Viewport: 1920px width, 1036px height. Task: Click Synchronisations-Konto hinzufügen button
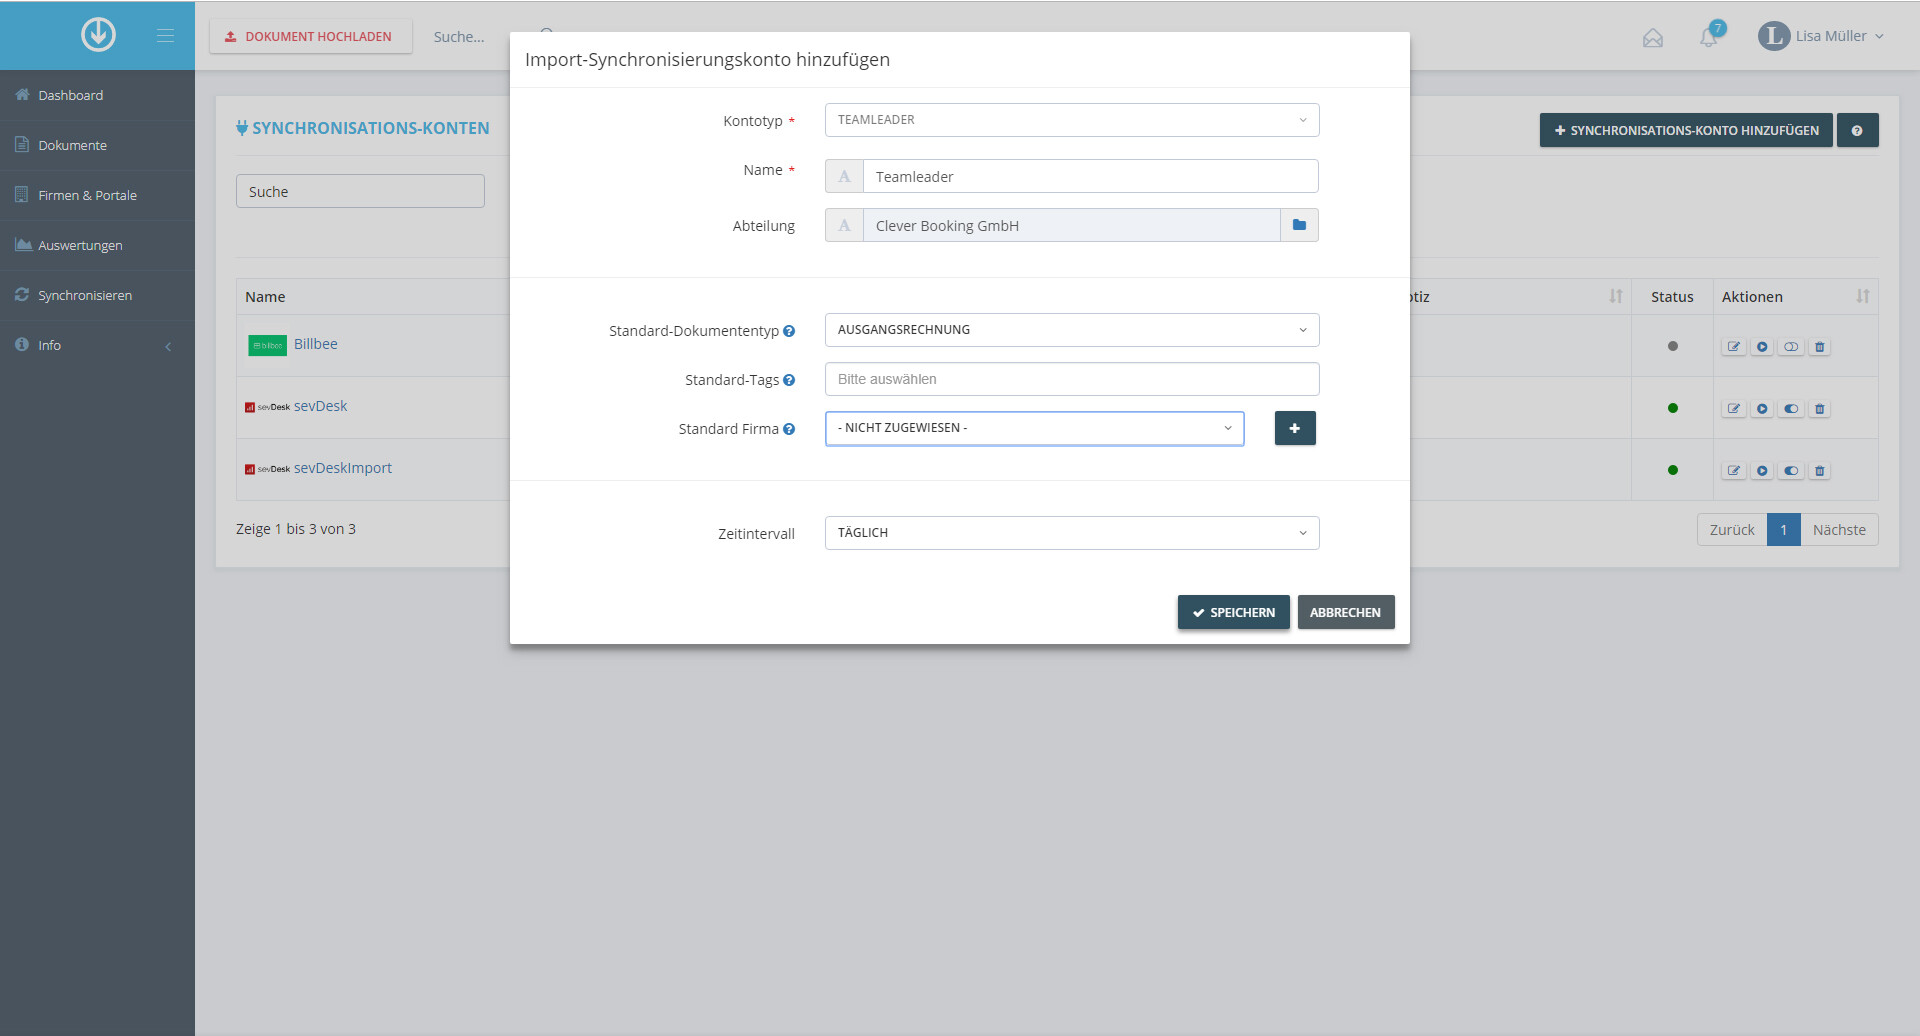[x=1686, y=131]
